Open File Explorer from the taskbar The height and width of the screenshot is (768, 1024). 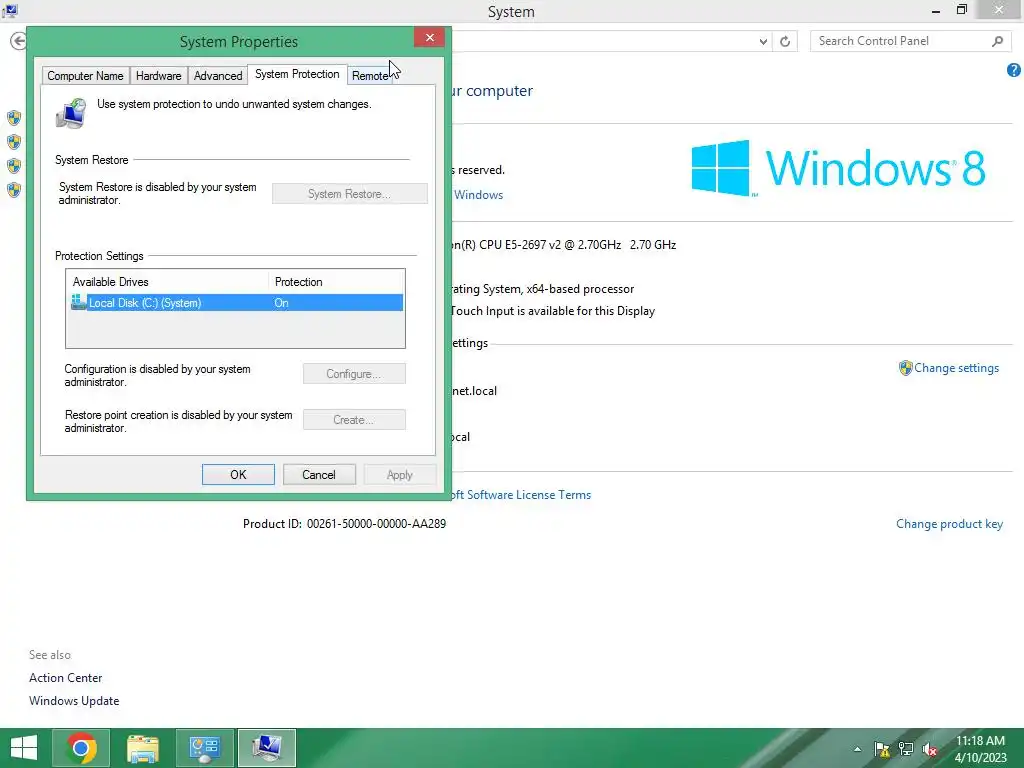143,748
